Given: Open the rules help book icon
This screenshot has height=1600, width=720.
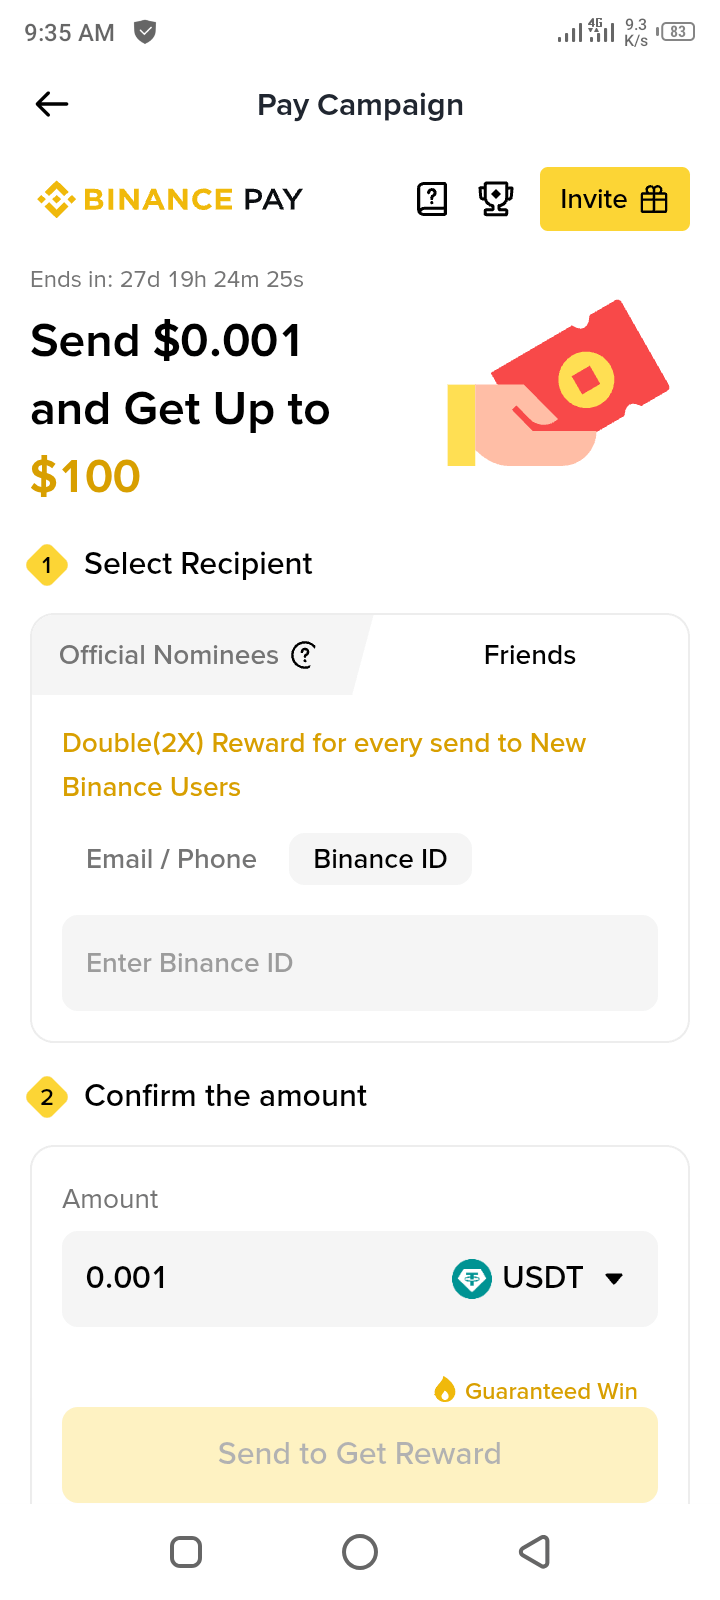Looking at the screenshot, I should 432,199.
